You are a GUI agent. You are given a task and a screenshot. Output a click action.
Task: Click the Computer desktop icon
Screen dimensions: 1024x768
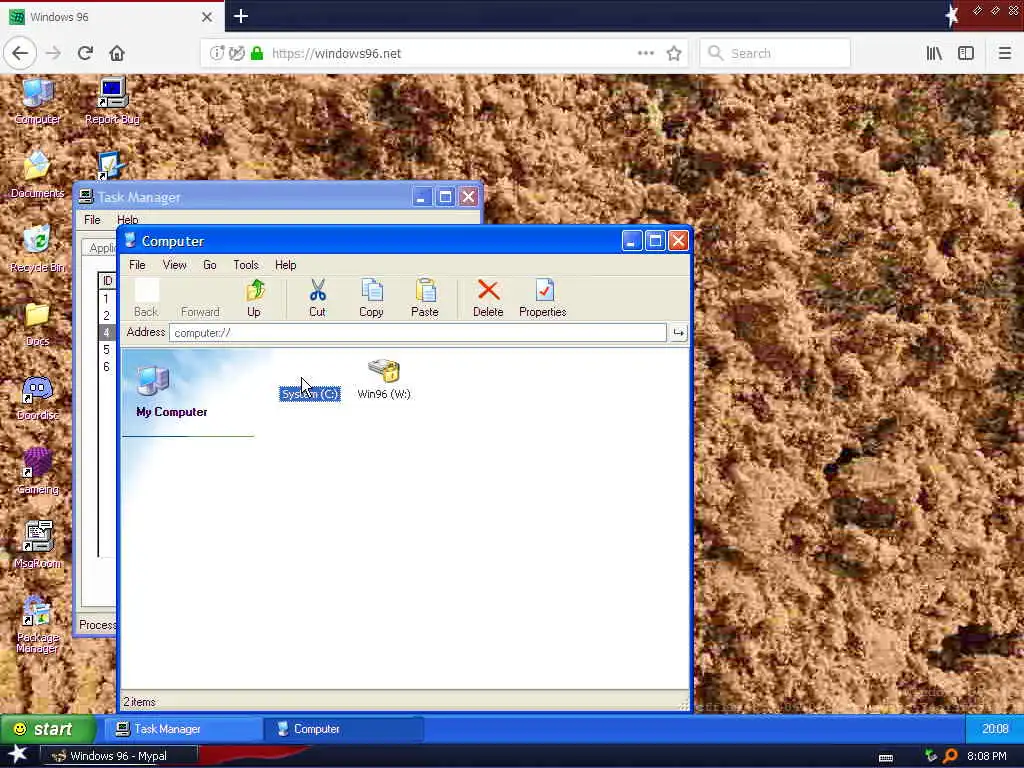click(x=38, y=101)
